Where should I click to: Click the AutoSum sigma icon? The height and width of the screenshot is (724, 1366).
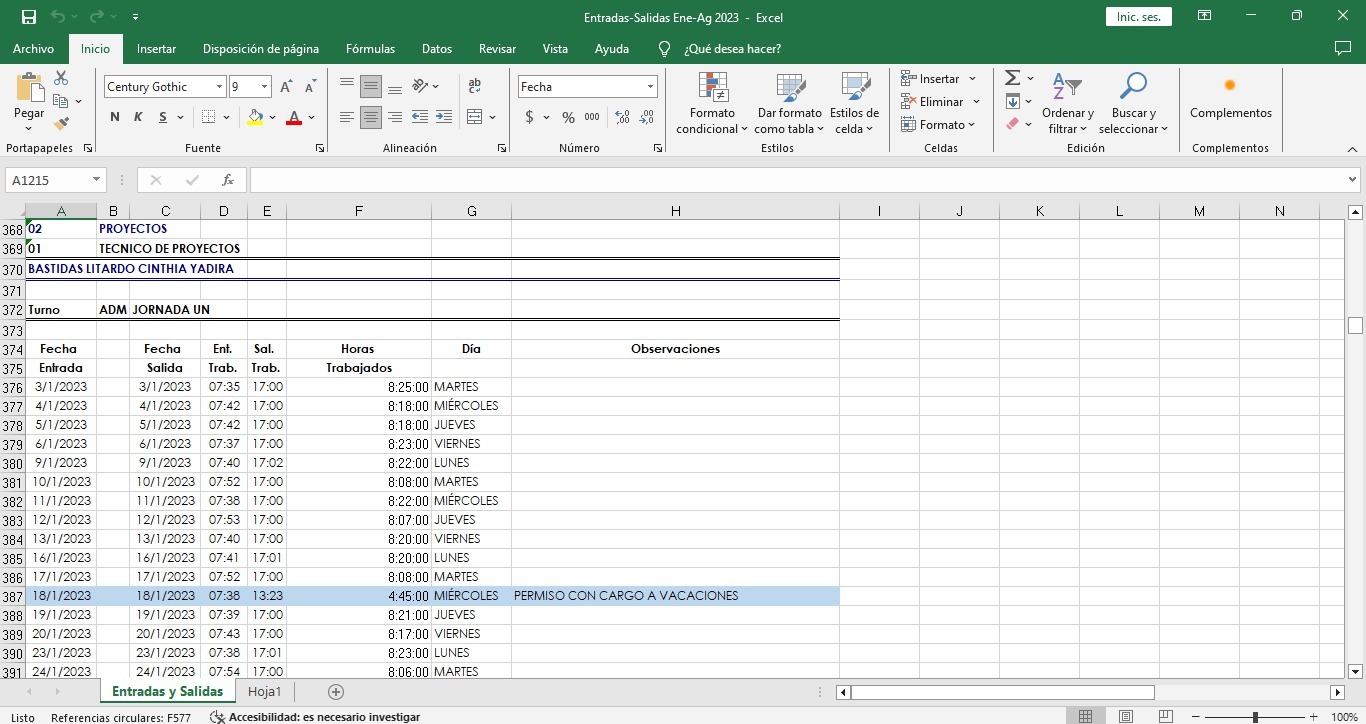click(x=1012, y=78)
